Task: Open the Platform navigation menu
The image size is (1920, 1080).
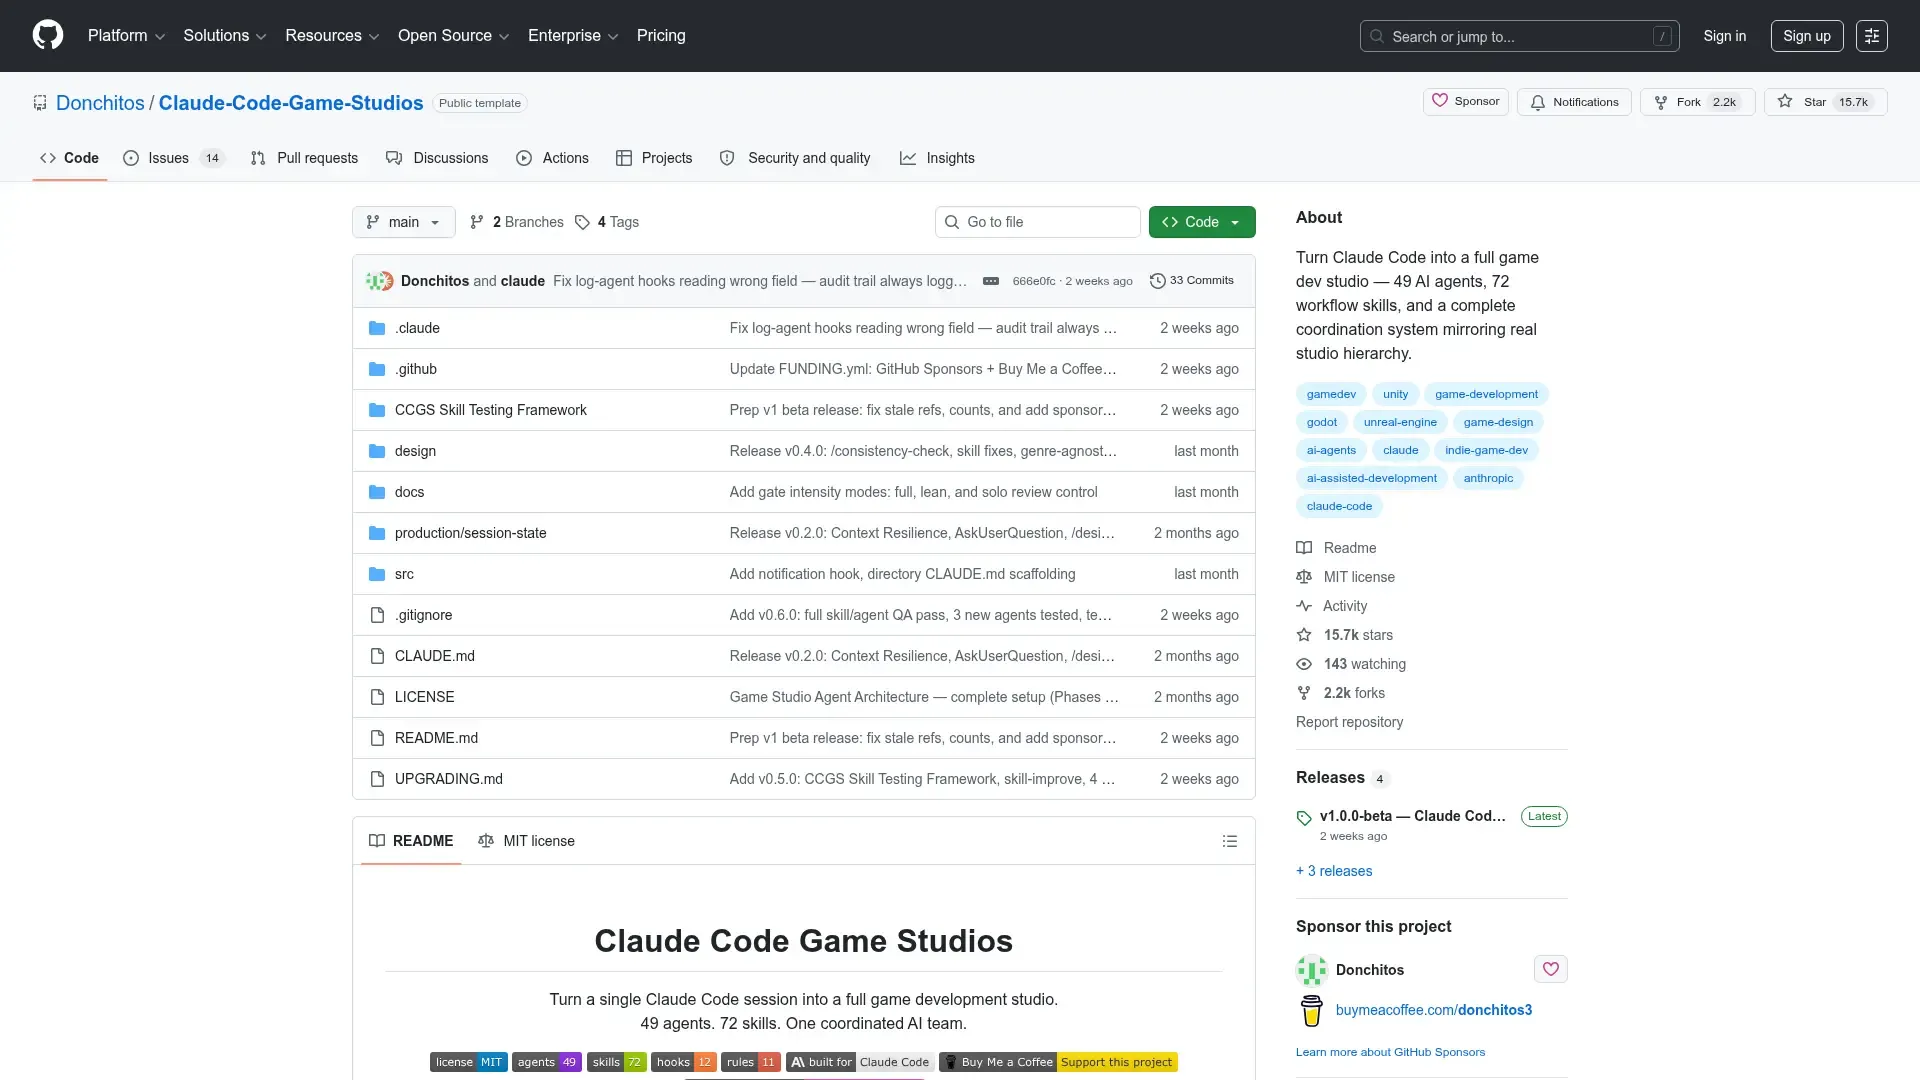Action: pos(126,36)
